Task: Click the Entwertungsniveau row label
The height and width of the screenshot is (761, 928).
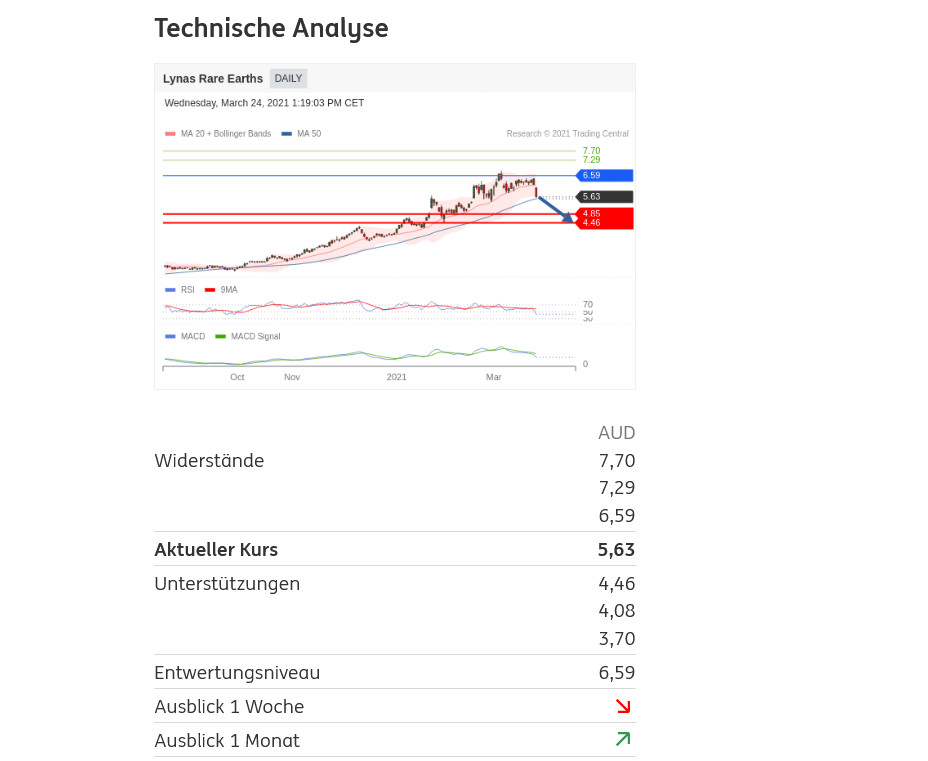Action: tap(237, 672)
